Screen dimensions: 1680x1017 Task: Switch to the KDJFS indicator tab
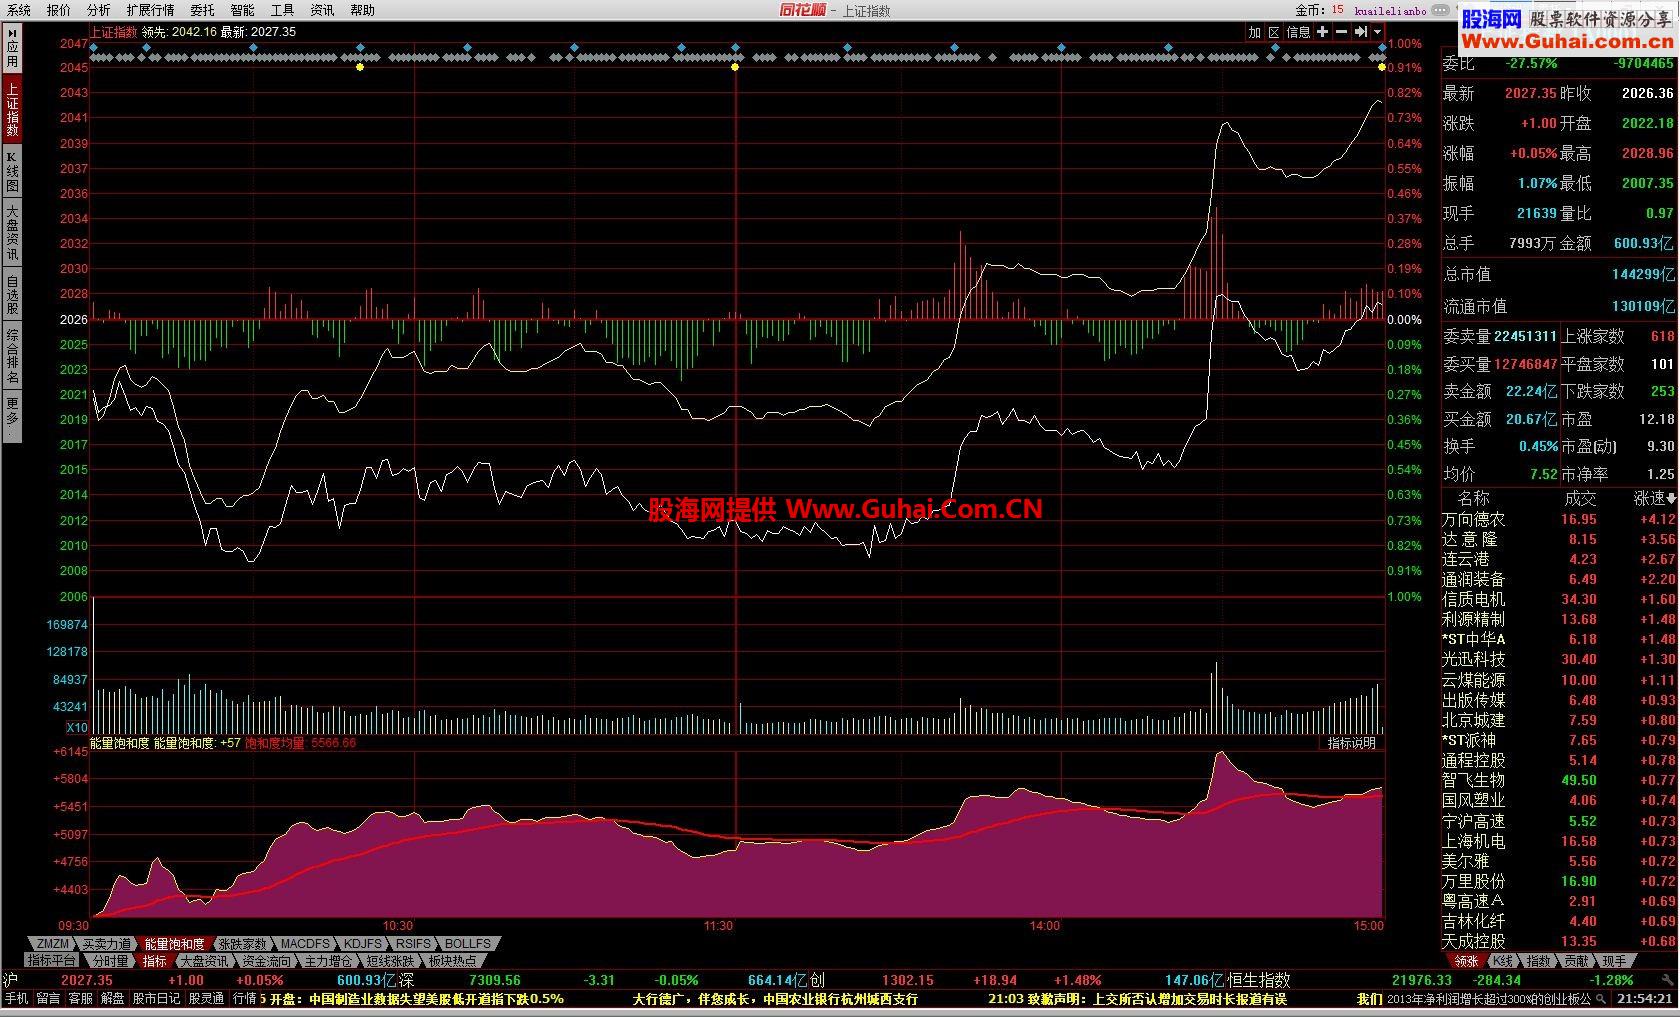click(362, 944)
